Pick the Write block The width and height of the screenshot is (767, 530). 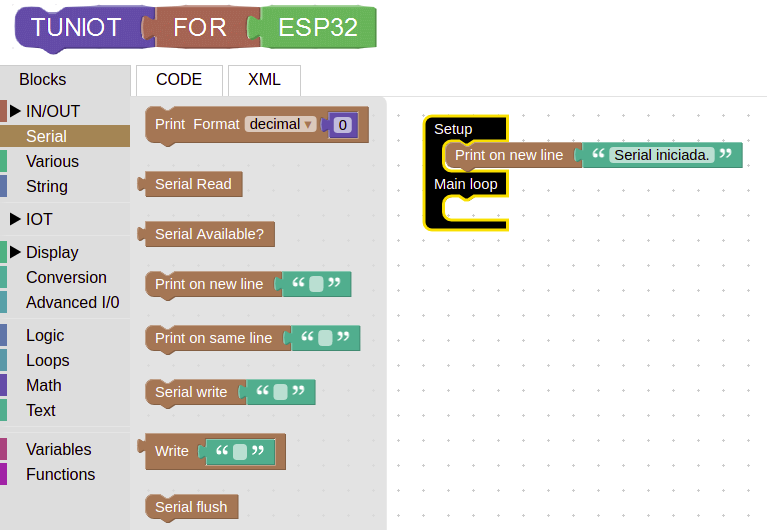pos(171,451)
